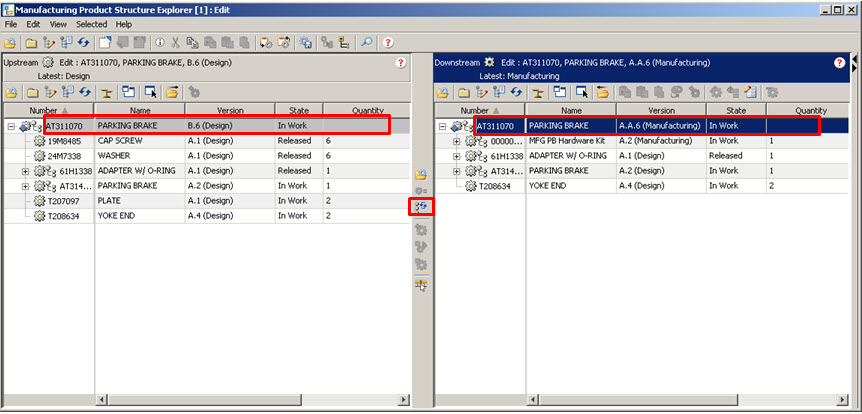This screenshot has height=414, width=862.
Task: Collapse the AT311070 root node in the Upstream tree
Action: click(11, 126)
